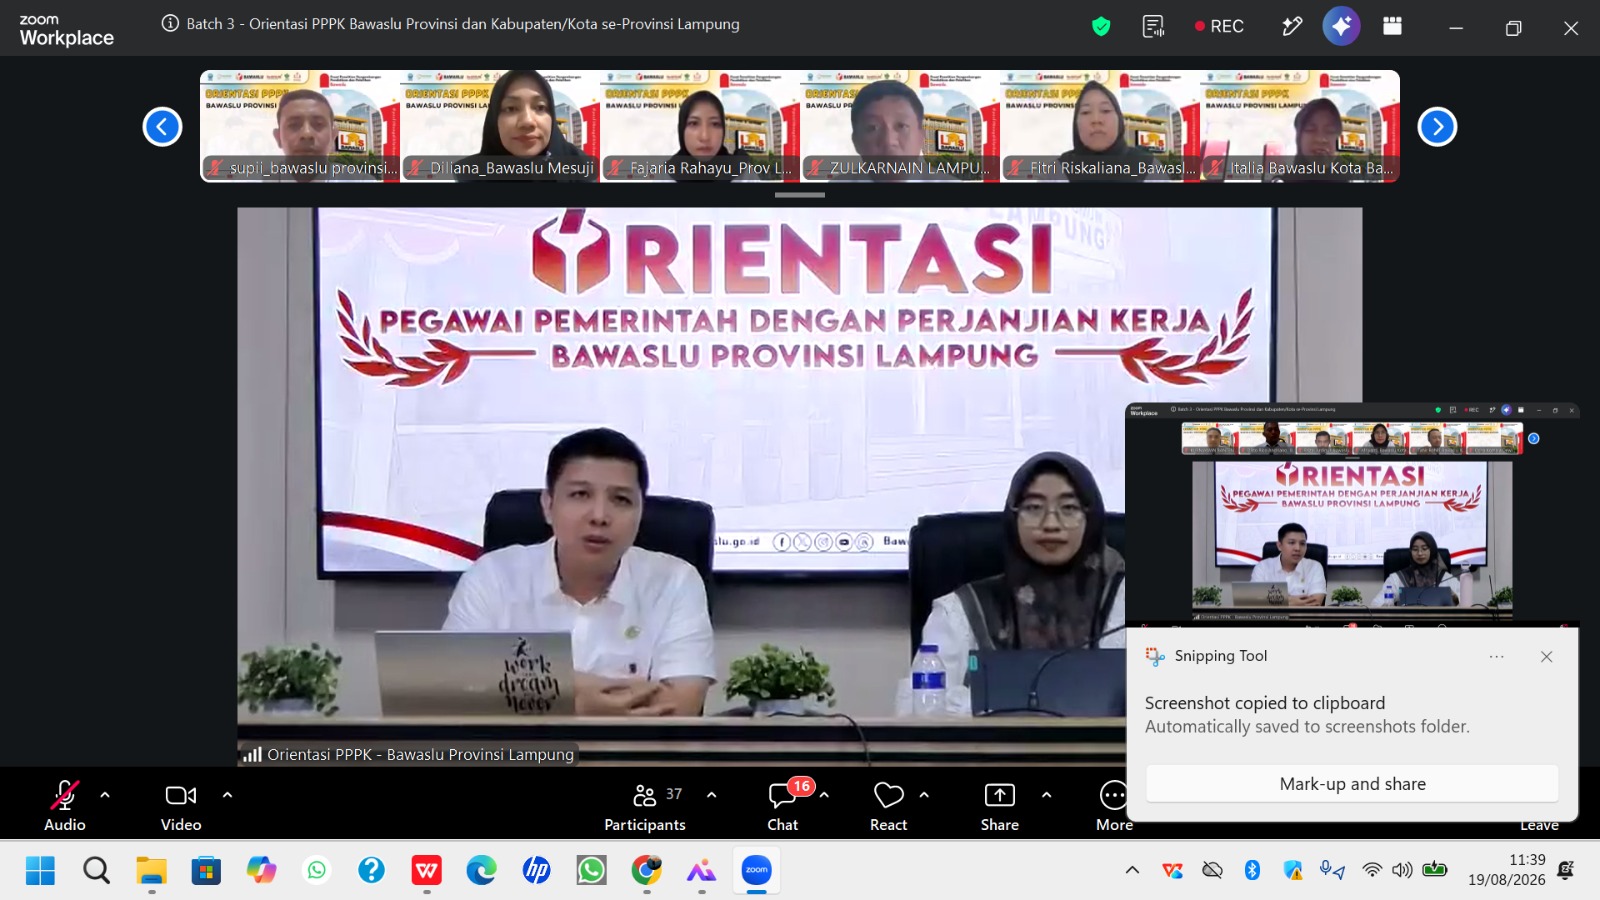
Task: Change the meeting view layout
Action: tap(1392, 26)
